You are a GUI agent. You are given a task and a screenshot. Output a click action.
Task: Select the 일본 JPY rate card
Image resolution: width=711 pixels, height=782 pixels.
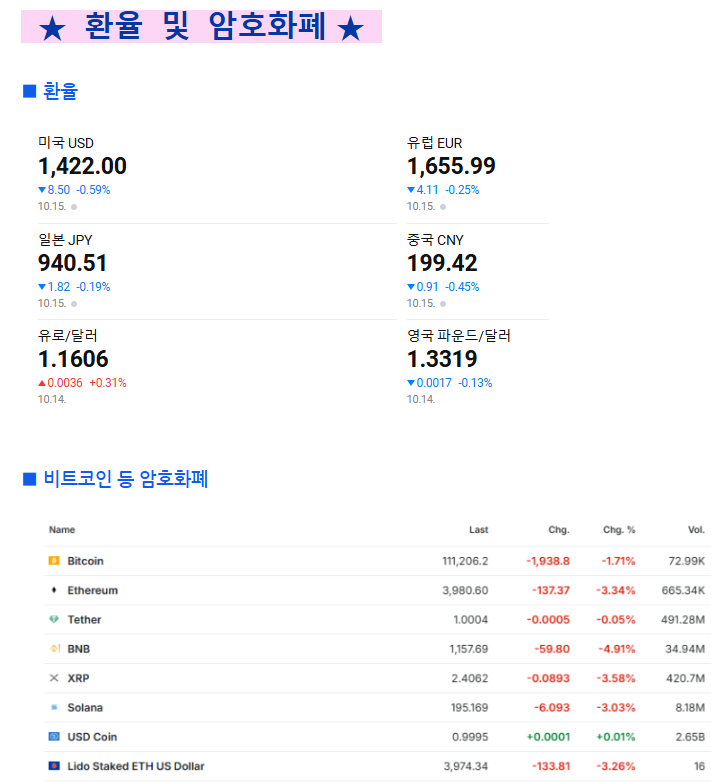pyautogui.click(x=73, y=263)
